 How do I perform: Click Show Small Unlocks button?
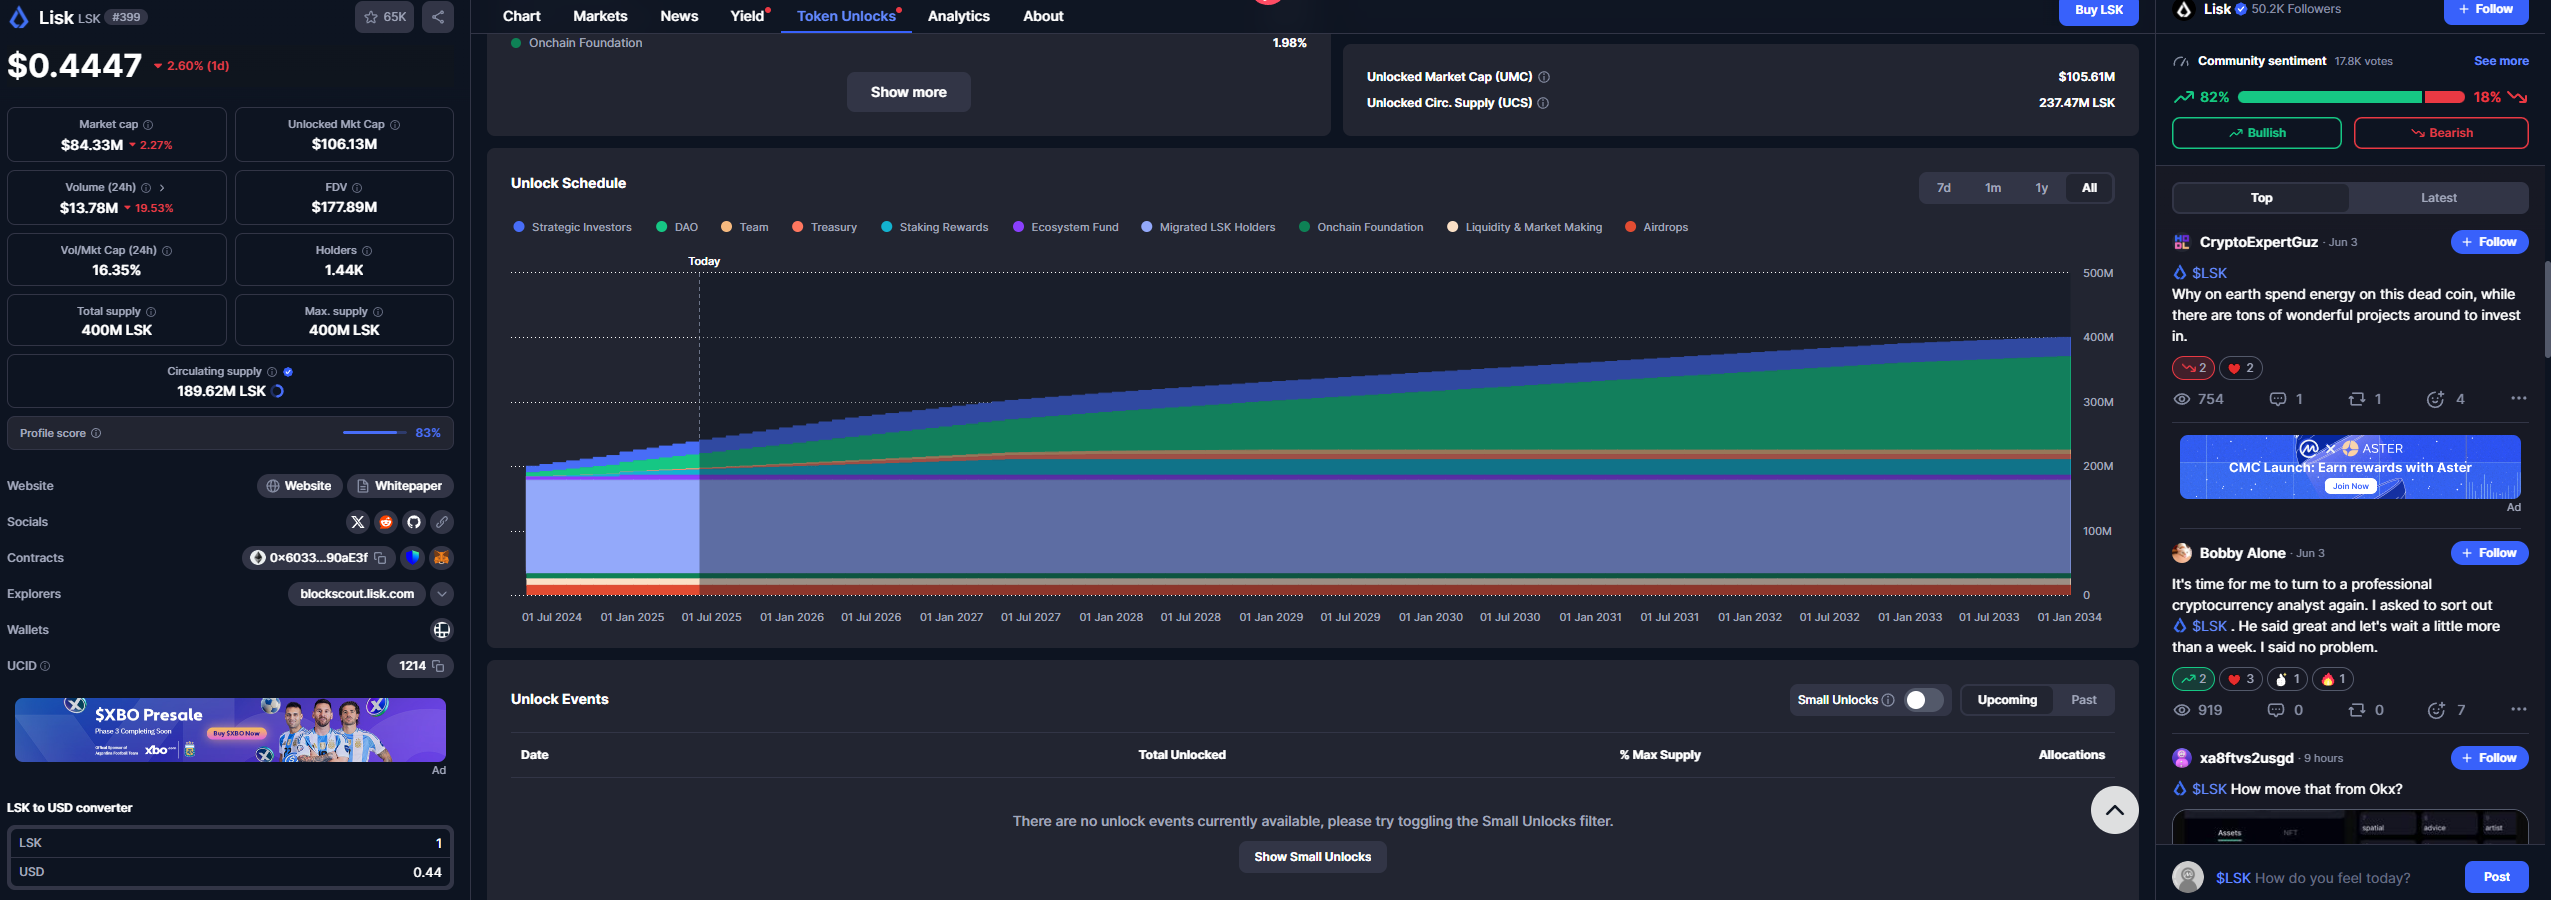1312,857
